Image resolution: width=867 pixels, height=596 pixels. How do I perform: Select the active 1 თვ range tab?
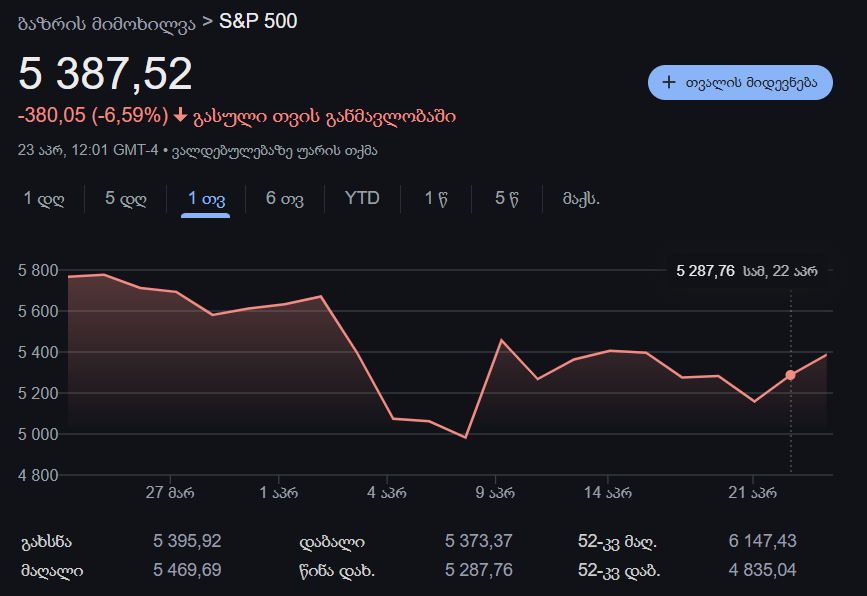206,198
